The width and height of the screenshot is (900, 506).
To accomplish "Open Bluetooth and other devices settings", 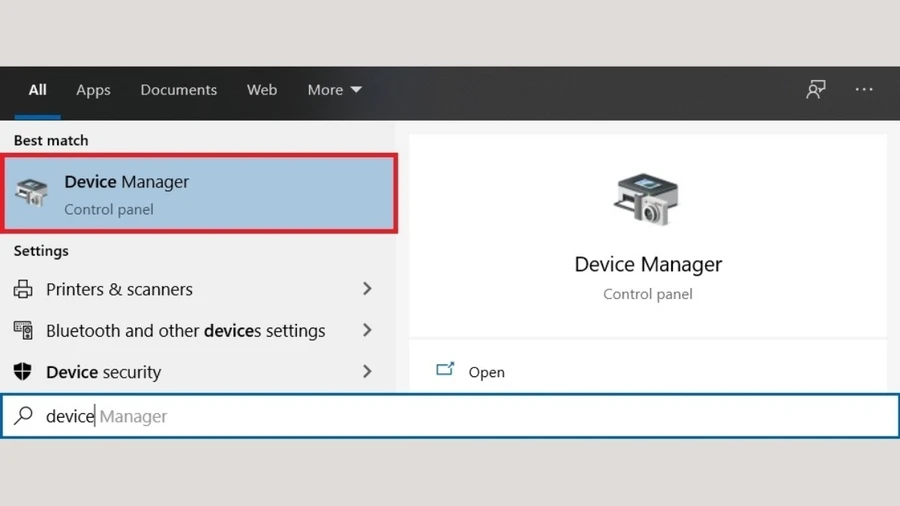I will pyautogui.click(x=198, y=330).
